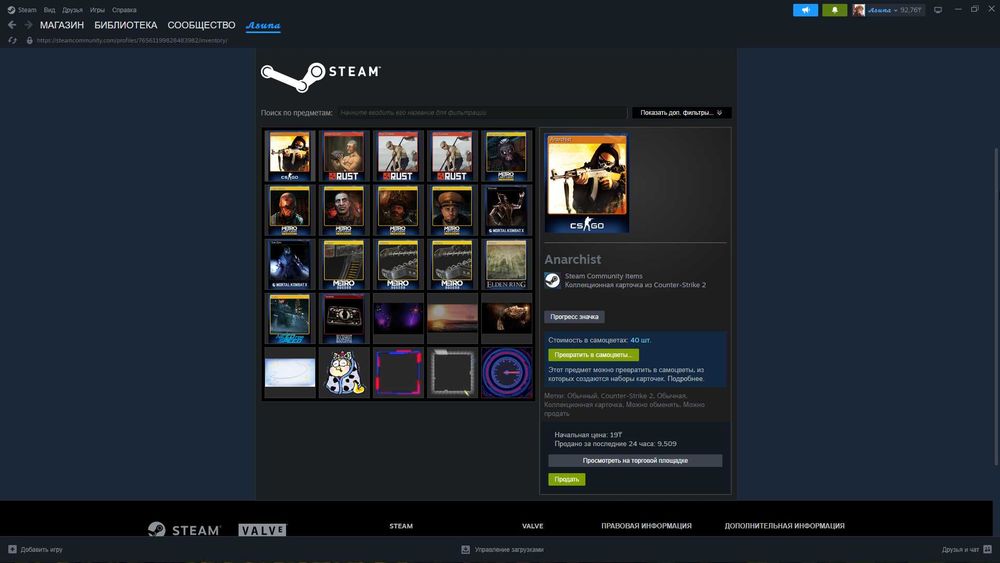Open notifications via the green bell icon

click(834, 10)
